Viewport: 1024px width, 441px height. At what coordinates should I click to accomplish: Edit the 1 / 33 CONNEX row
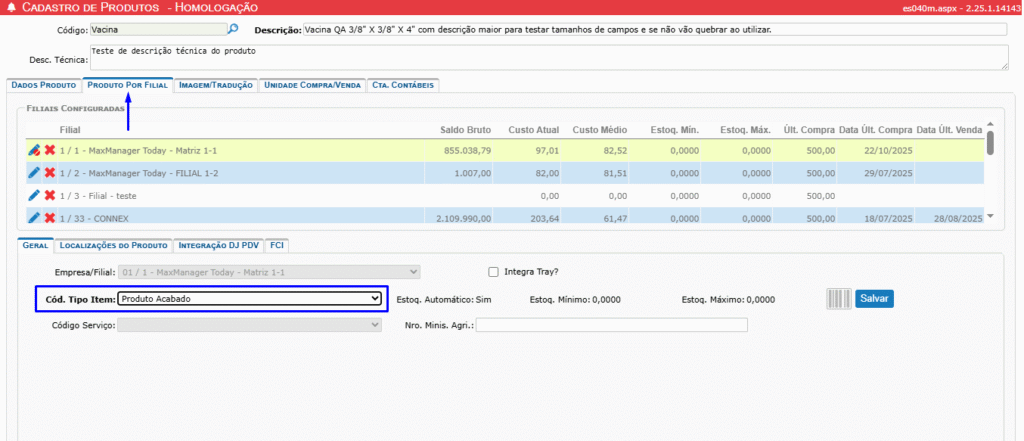pos(34,217)
